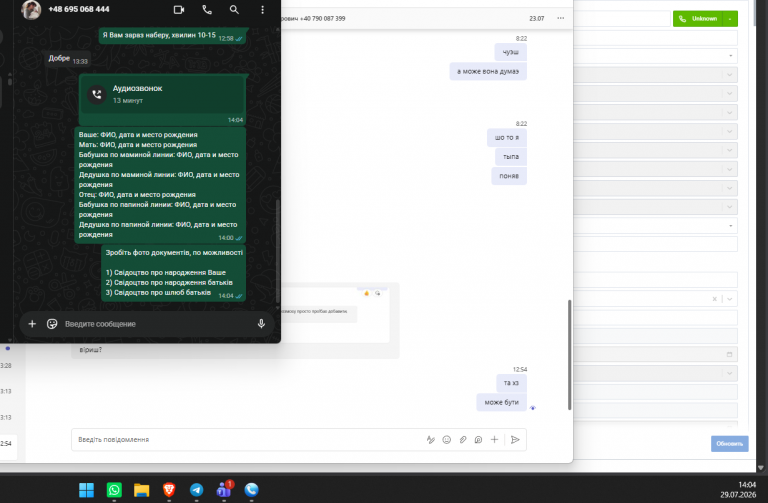Screen dimensions: 768x503
Task: Select the може бути message bubble
Action: (502, 403)
